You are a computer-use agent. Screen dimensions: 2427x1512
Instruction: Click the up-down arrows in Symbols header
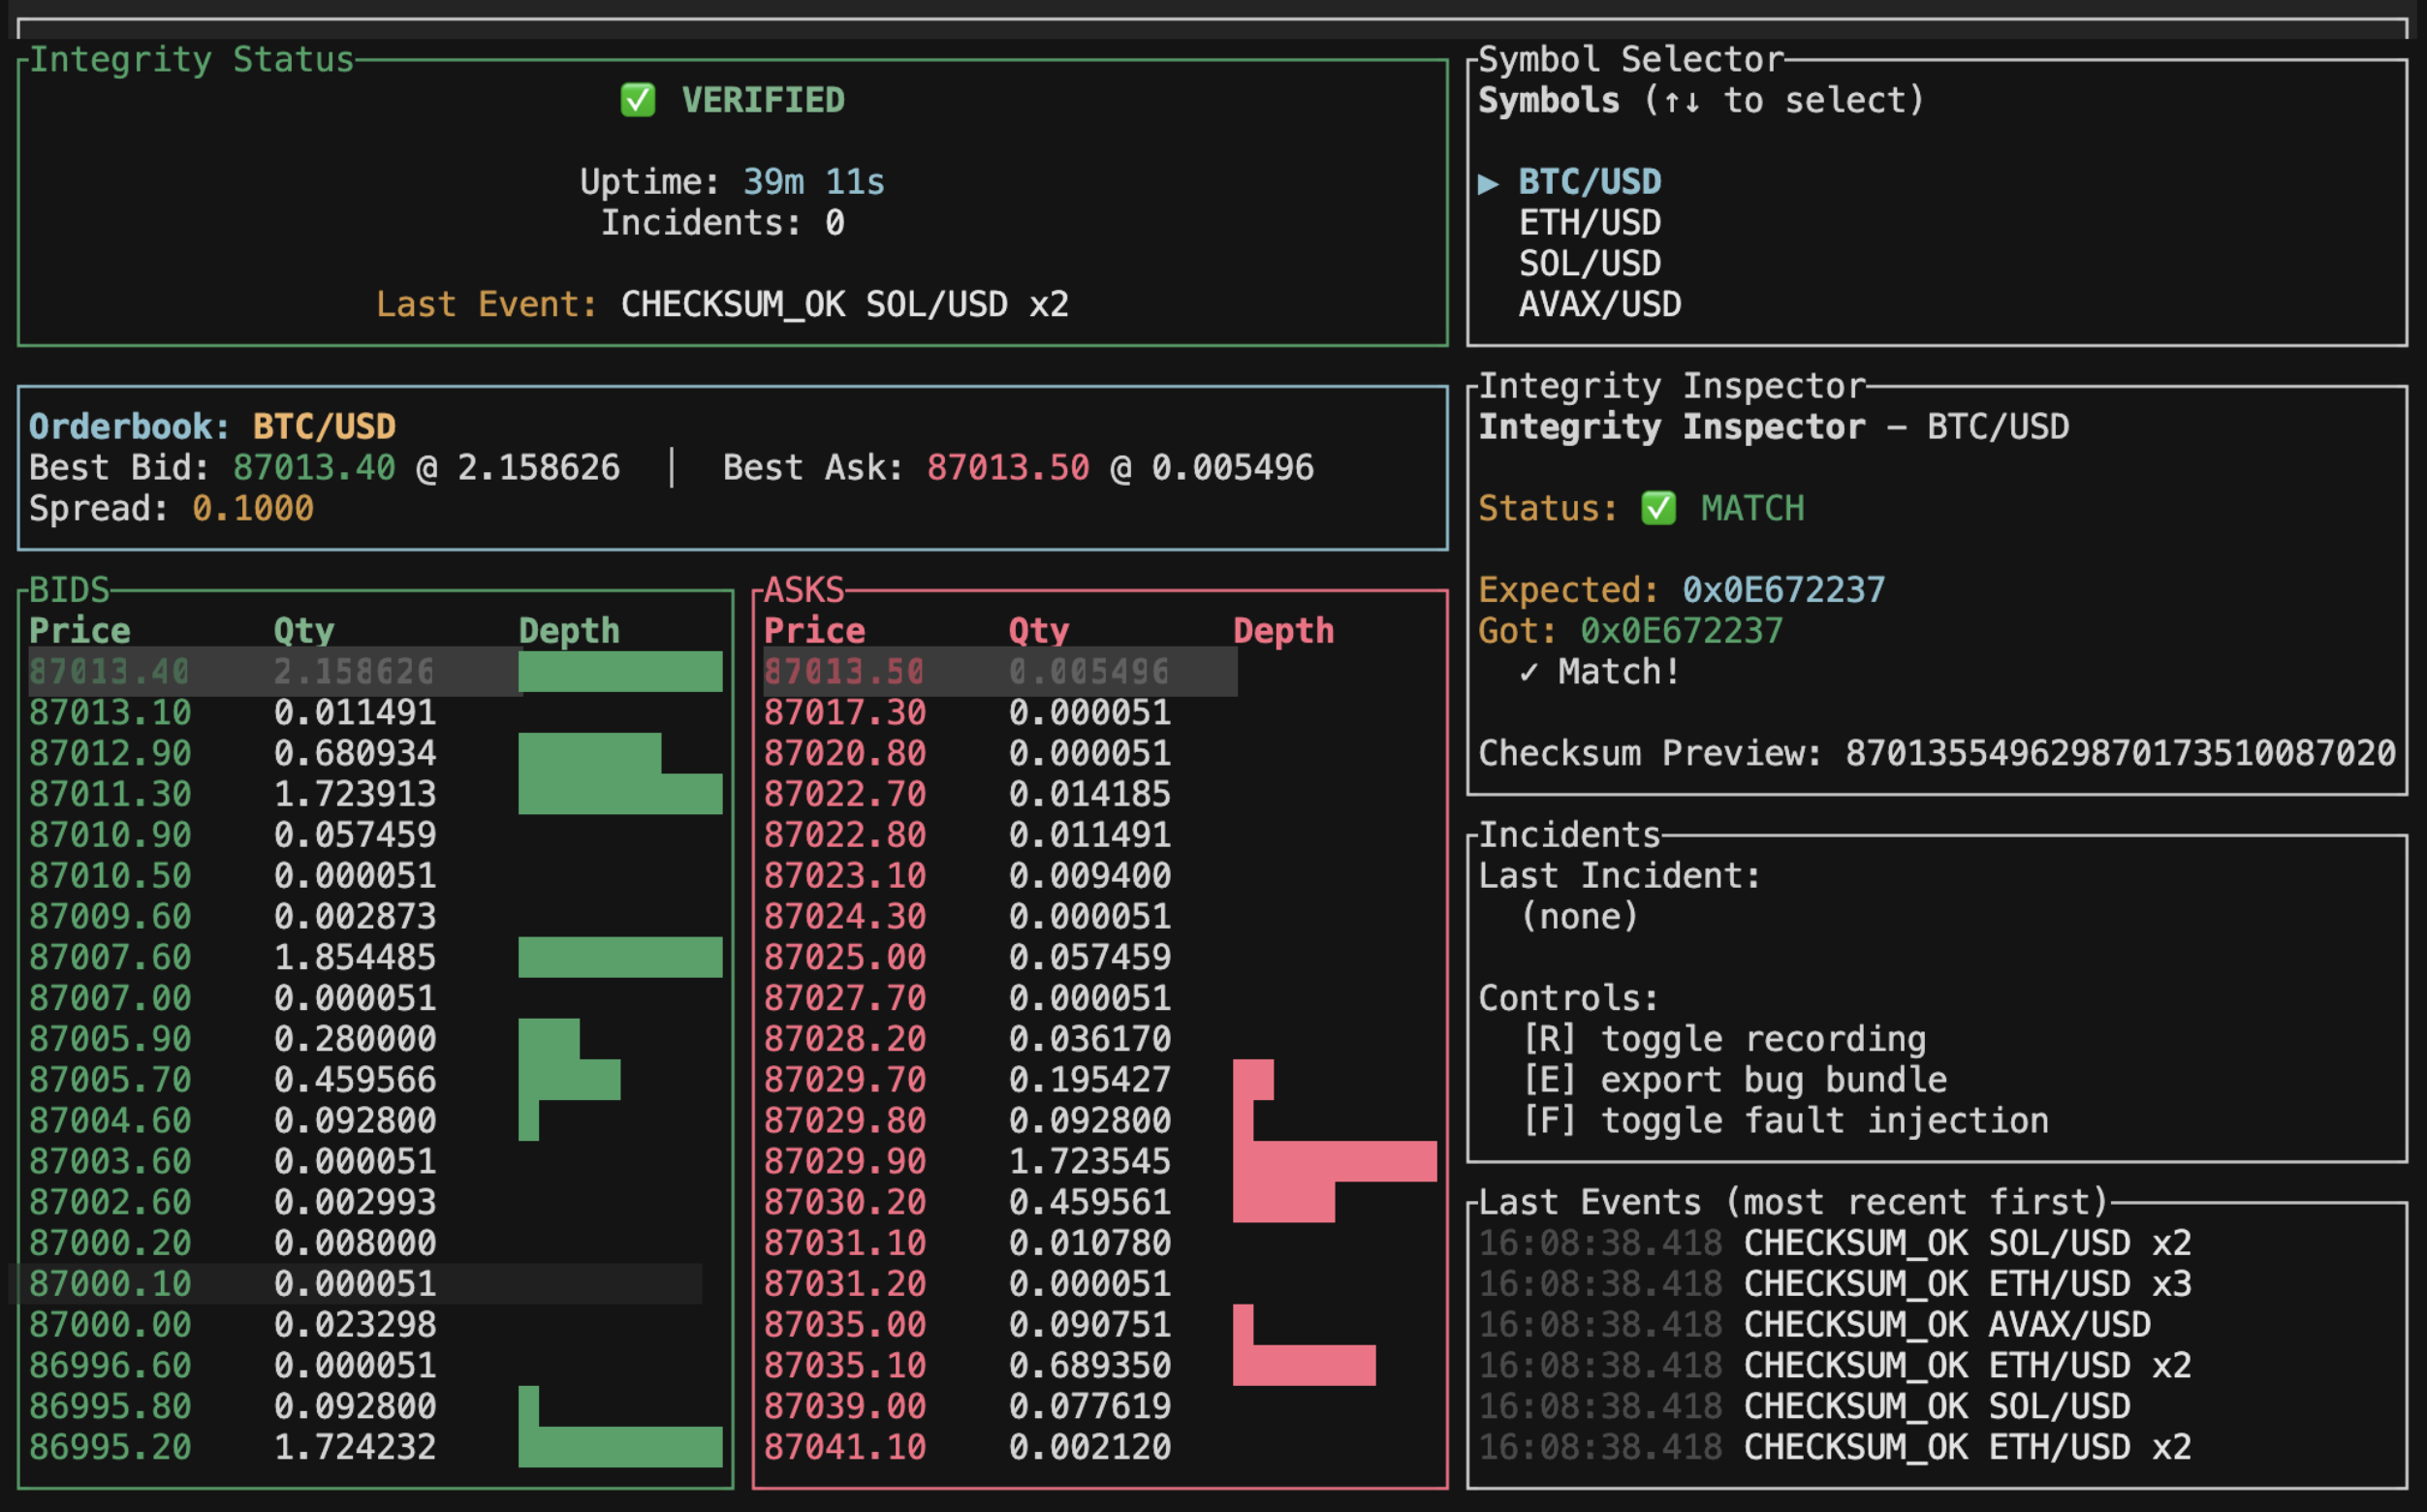tap(1681, 102)
